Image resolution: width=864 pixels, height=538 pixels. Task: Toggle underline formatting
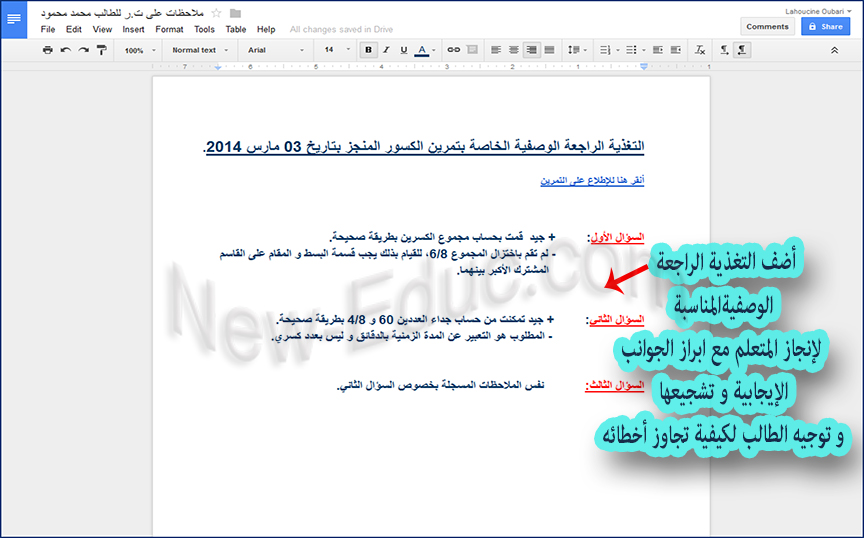coord(404,50)
